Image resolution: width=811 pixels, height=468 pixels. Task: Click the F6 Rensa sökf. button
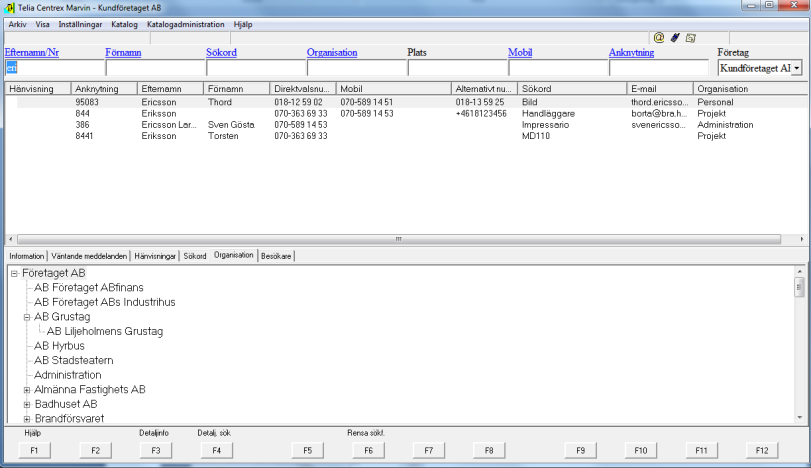368,450
